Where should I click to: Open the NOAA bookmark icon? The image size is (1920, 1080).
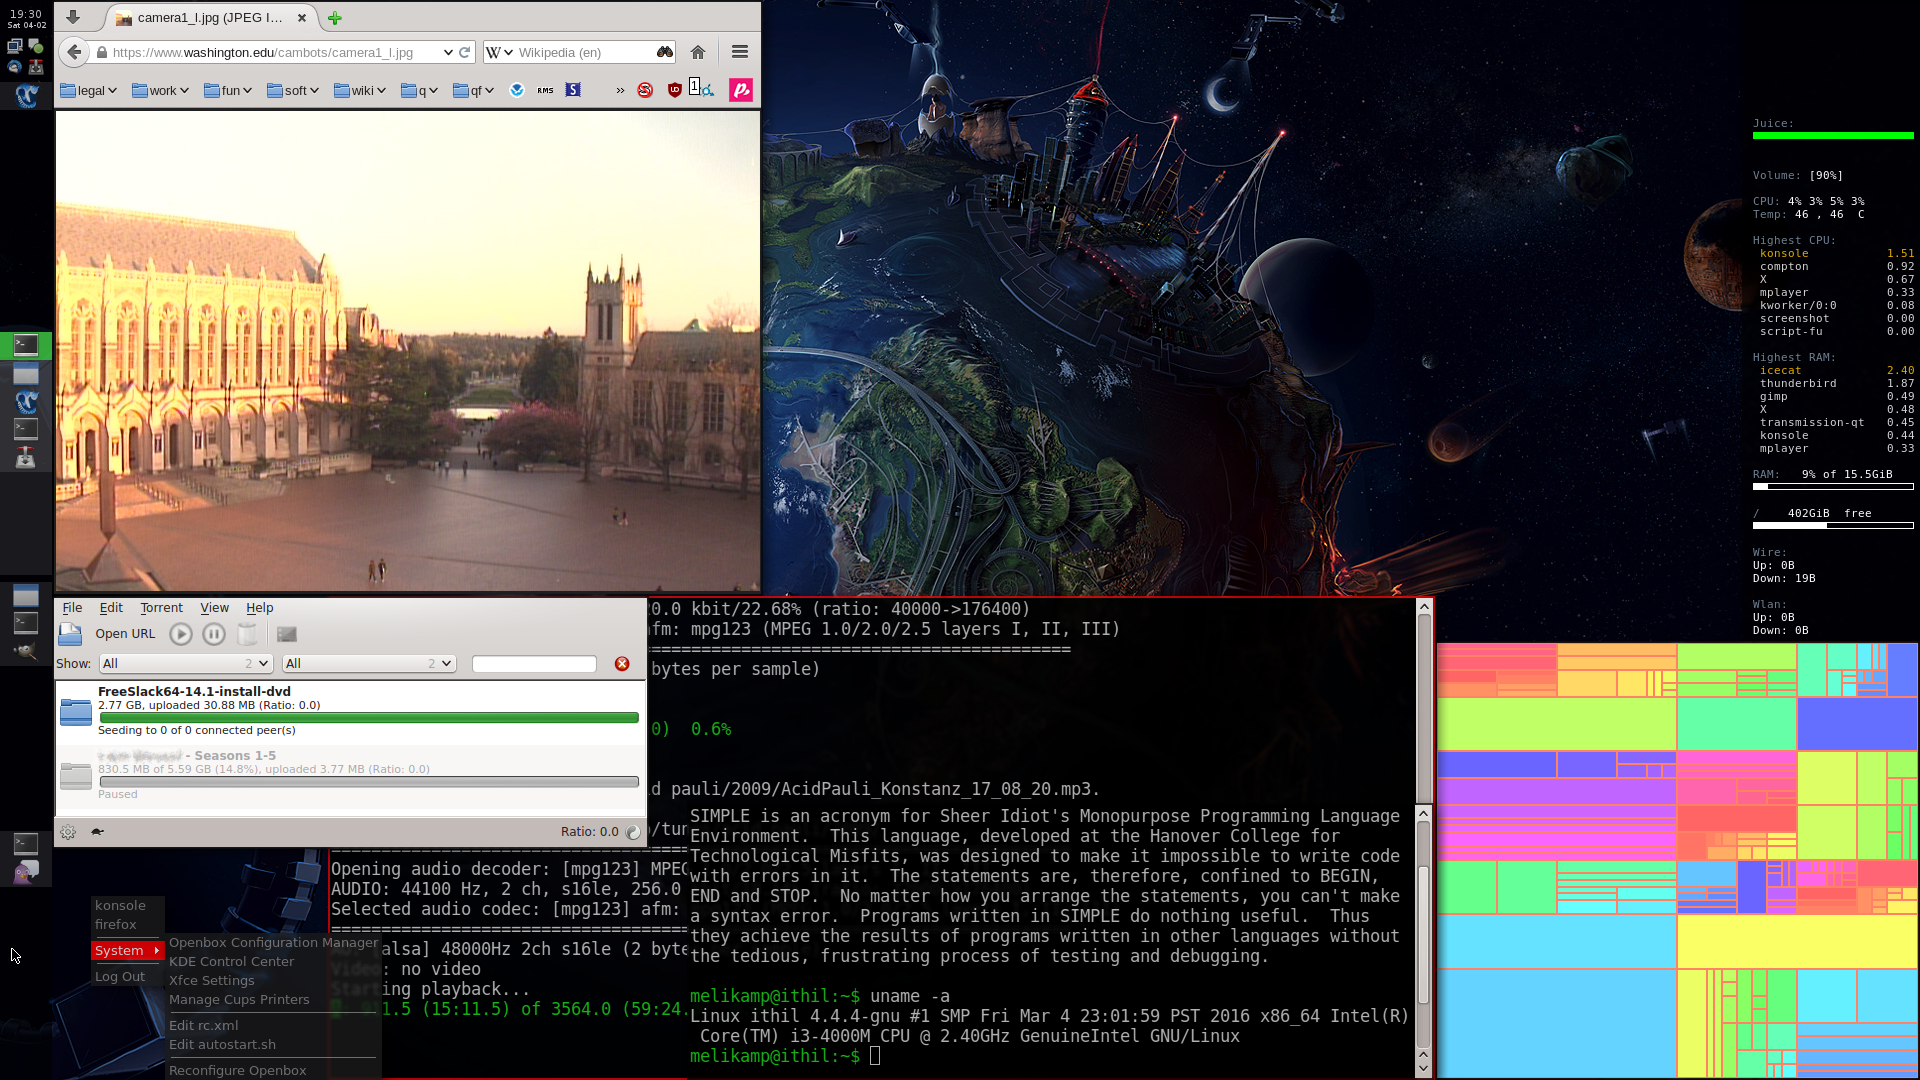click(x=517, y=90)
